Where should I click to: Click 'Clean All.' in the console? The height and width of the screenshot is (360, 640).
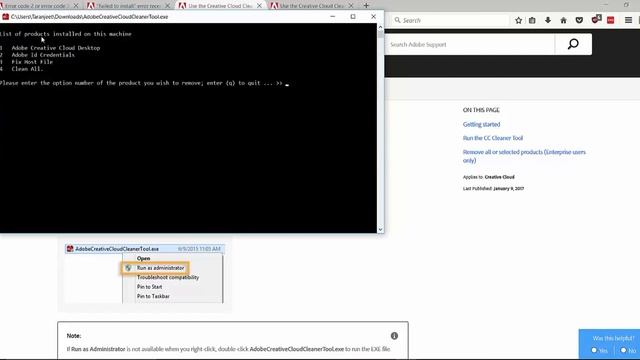27,69
